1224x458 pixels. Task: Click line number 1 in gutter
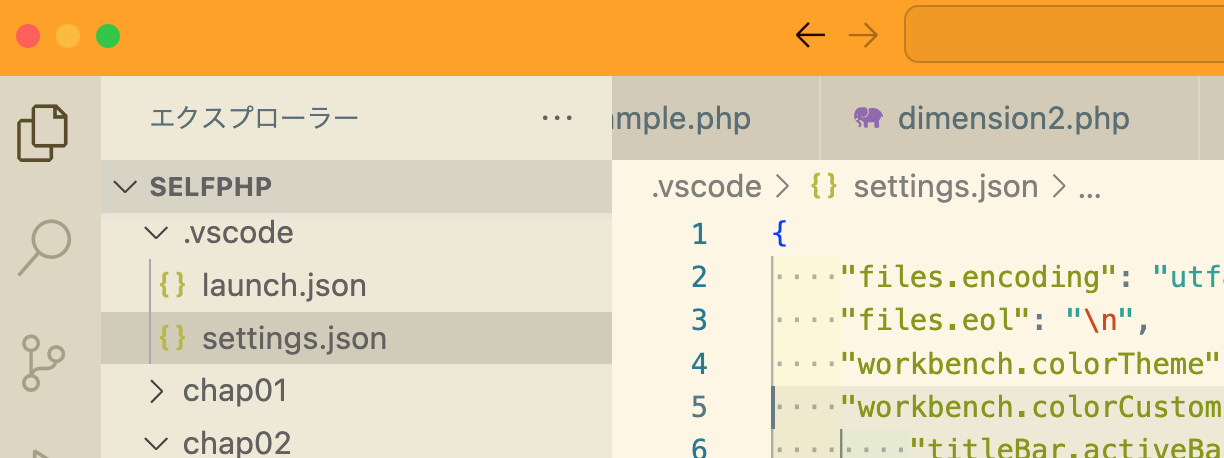698,234
